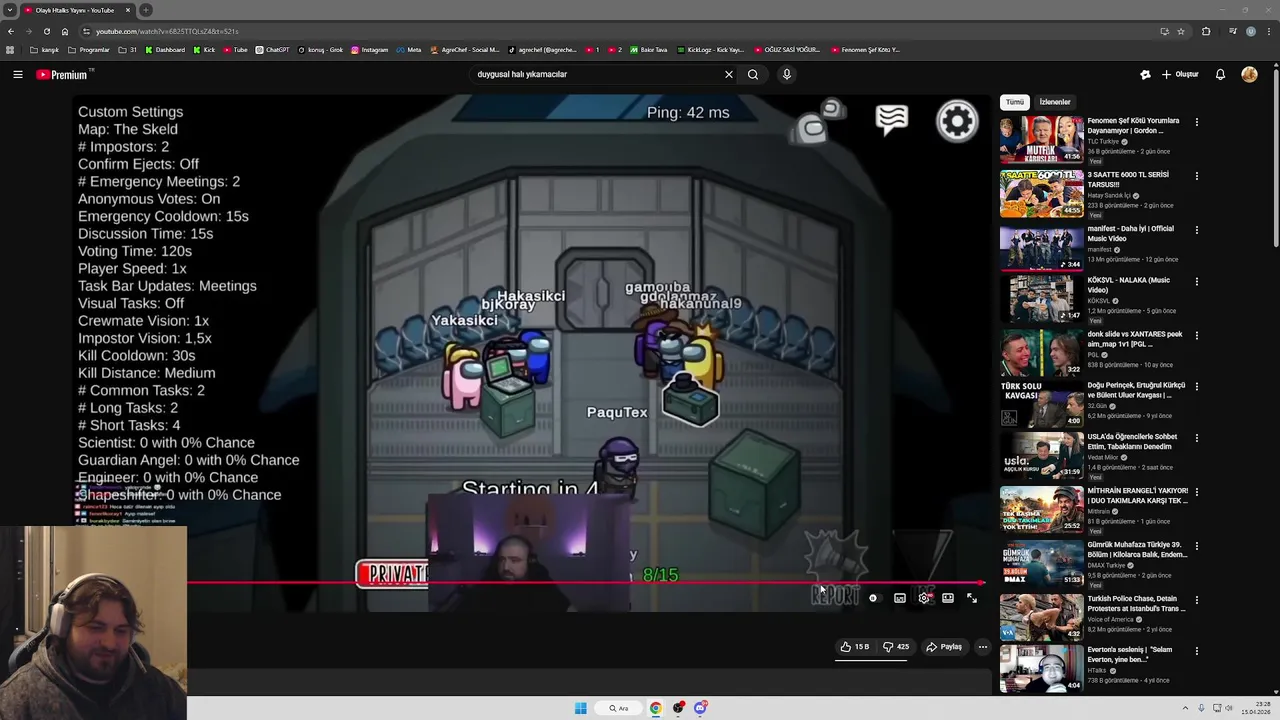Clear the search box text
1280x720 pixels.
click(728, 74)
